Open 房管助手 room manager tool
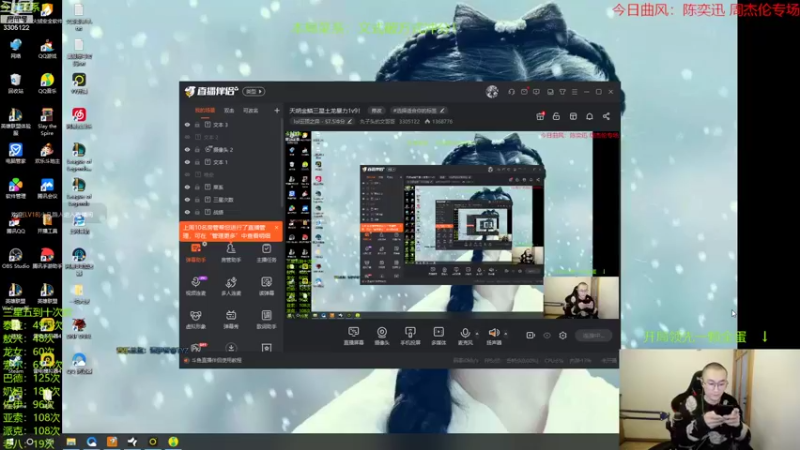 [231, 253]
